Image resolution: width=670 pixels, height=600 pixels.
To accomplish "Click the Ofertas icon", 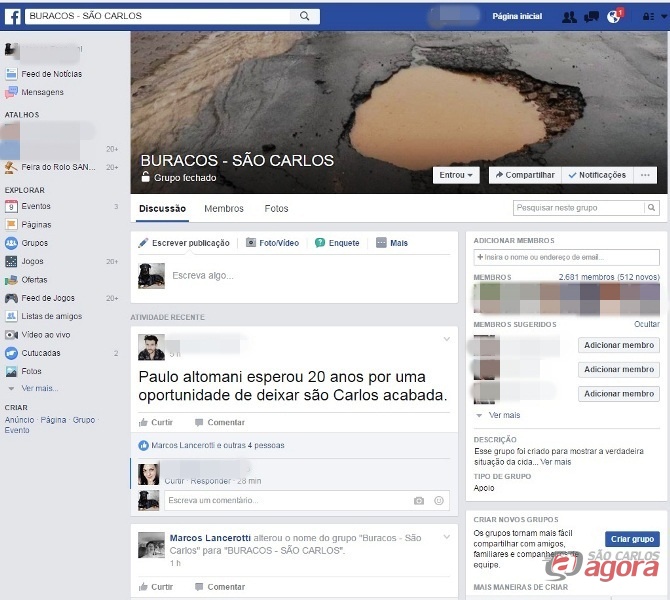I will (11, 280).
